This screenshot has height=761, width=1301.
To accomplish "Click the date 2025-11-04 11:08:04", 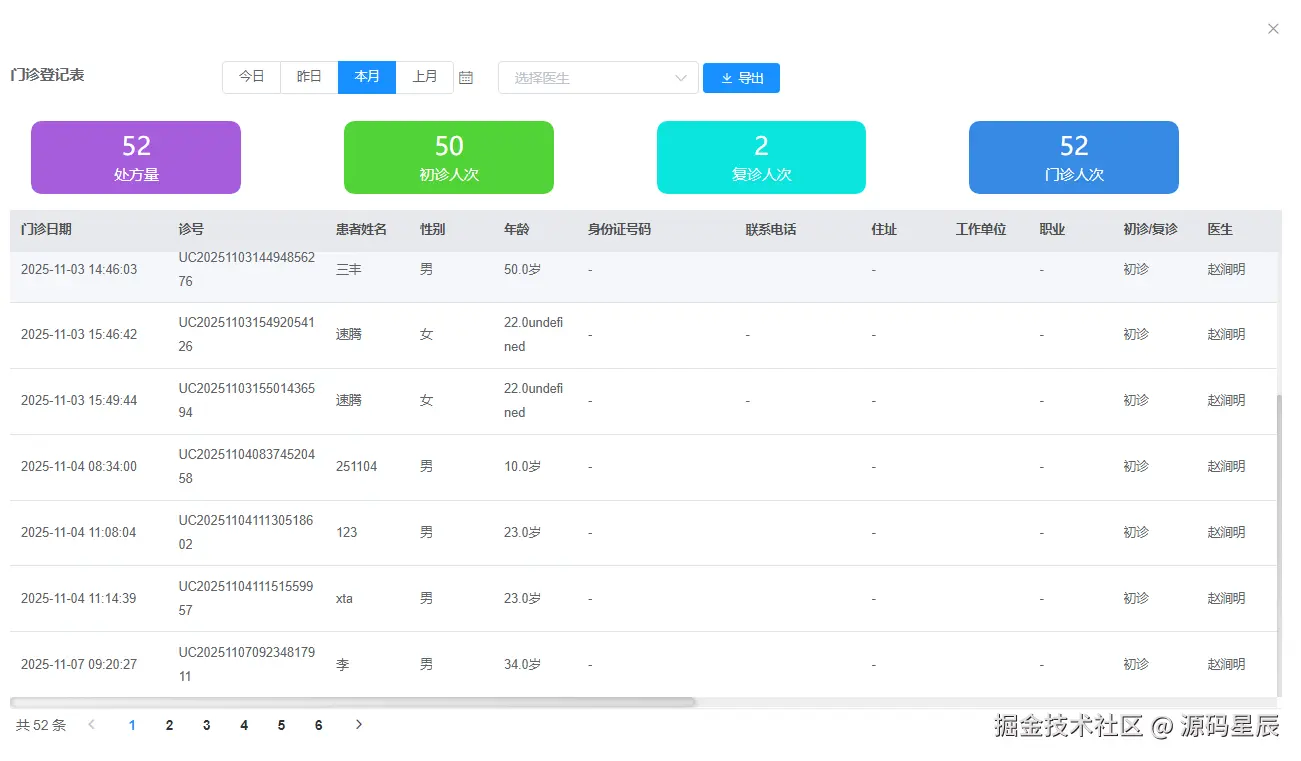I will point(79,532).
